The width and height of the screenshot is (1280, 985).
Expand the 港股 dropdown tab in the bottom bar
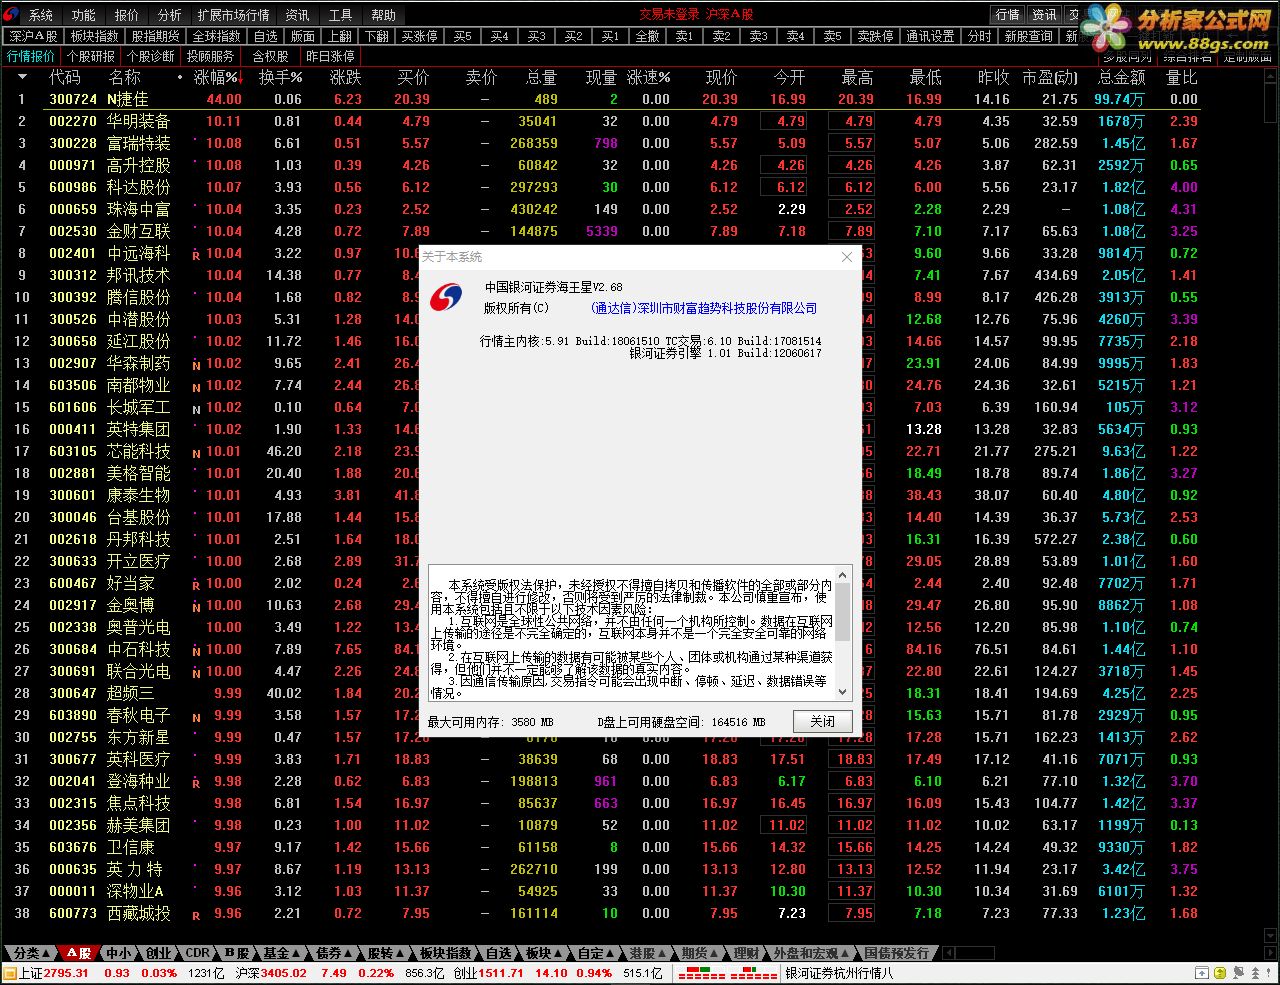[x=650, y=953]
